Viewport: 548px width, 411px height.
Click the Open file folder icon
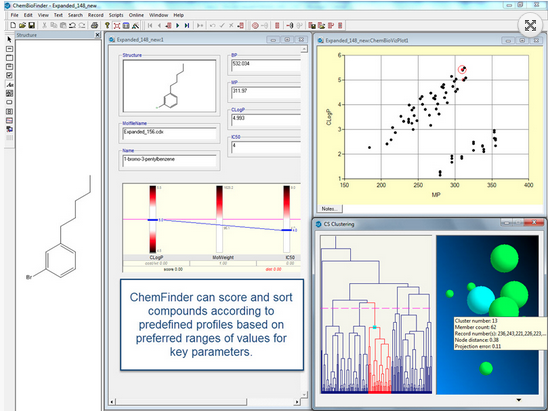[x=22, y=25]
